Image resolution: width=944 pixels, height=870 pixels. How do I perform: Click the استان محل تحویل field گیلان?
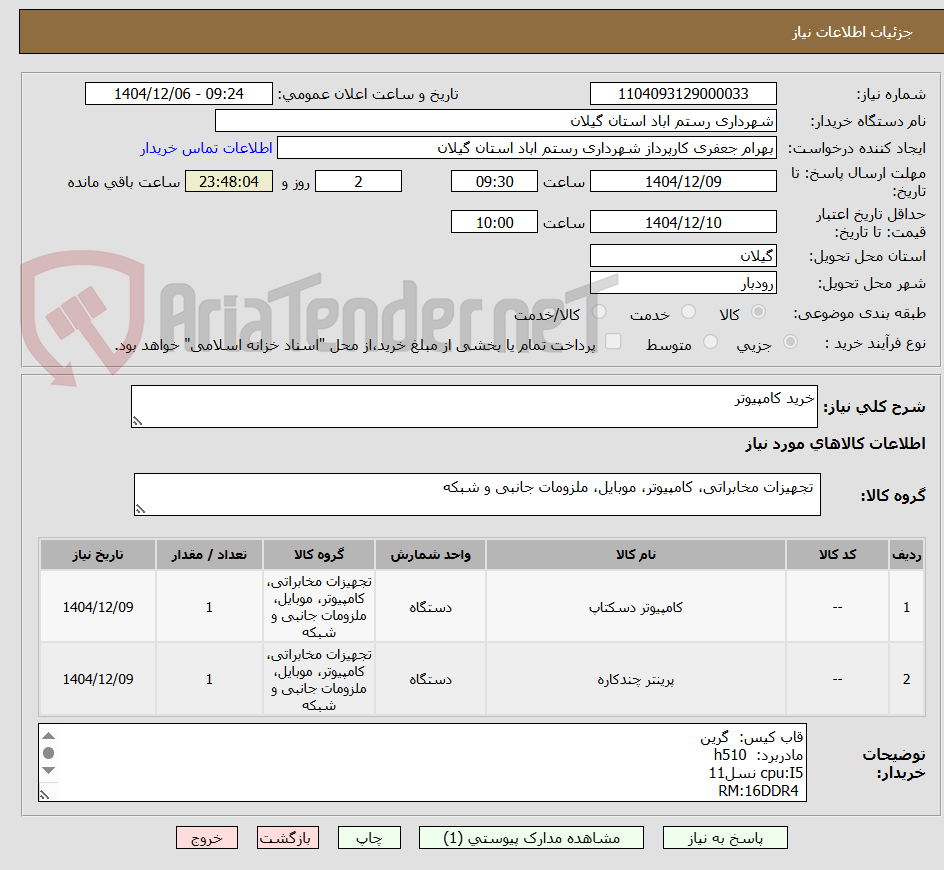click(x=683, y=256)
